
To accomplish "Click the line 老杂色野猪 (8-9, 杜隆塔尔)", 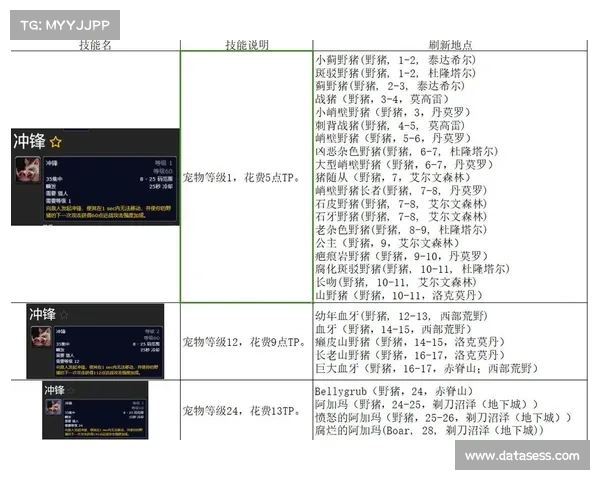I will click(x=401, y=230).
